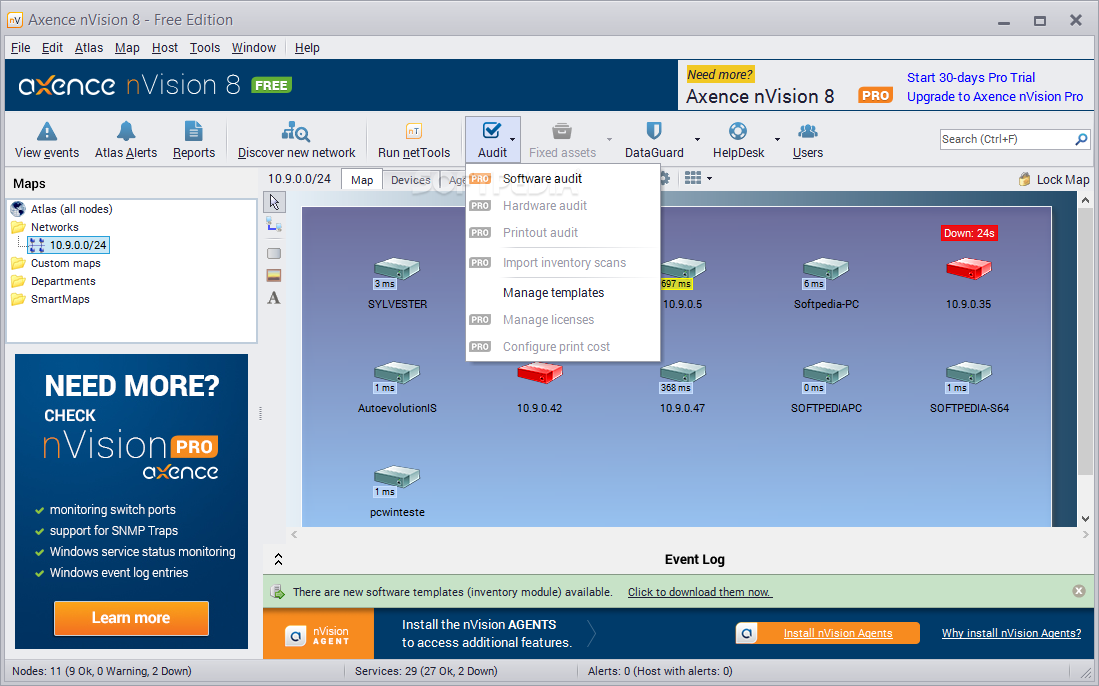Click the Lock Map padlock
Screen dimensions: 1099x686
pyautogui.click(x=1025, y=179)
